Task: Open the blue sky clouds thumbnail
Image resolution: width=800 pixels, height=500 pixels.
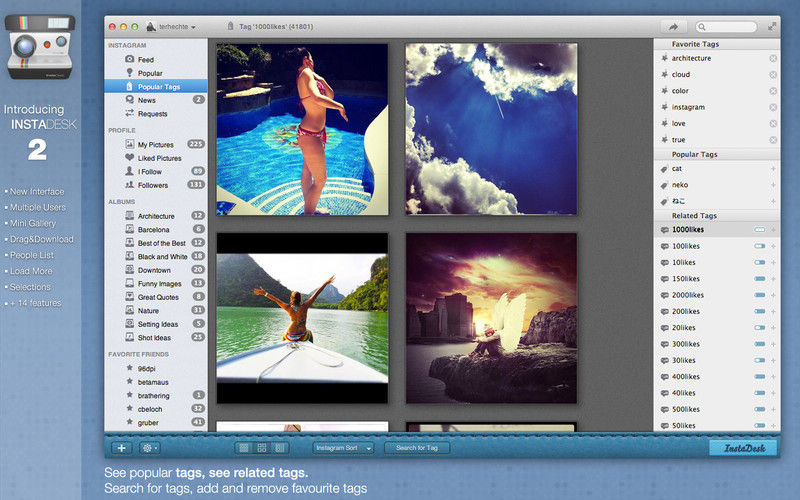Action: coord(491,129)
